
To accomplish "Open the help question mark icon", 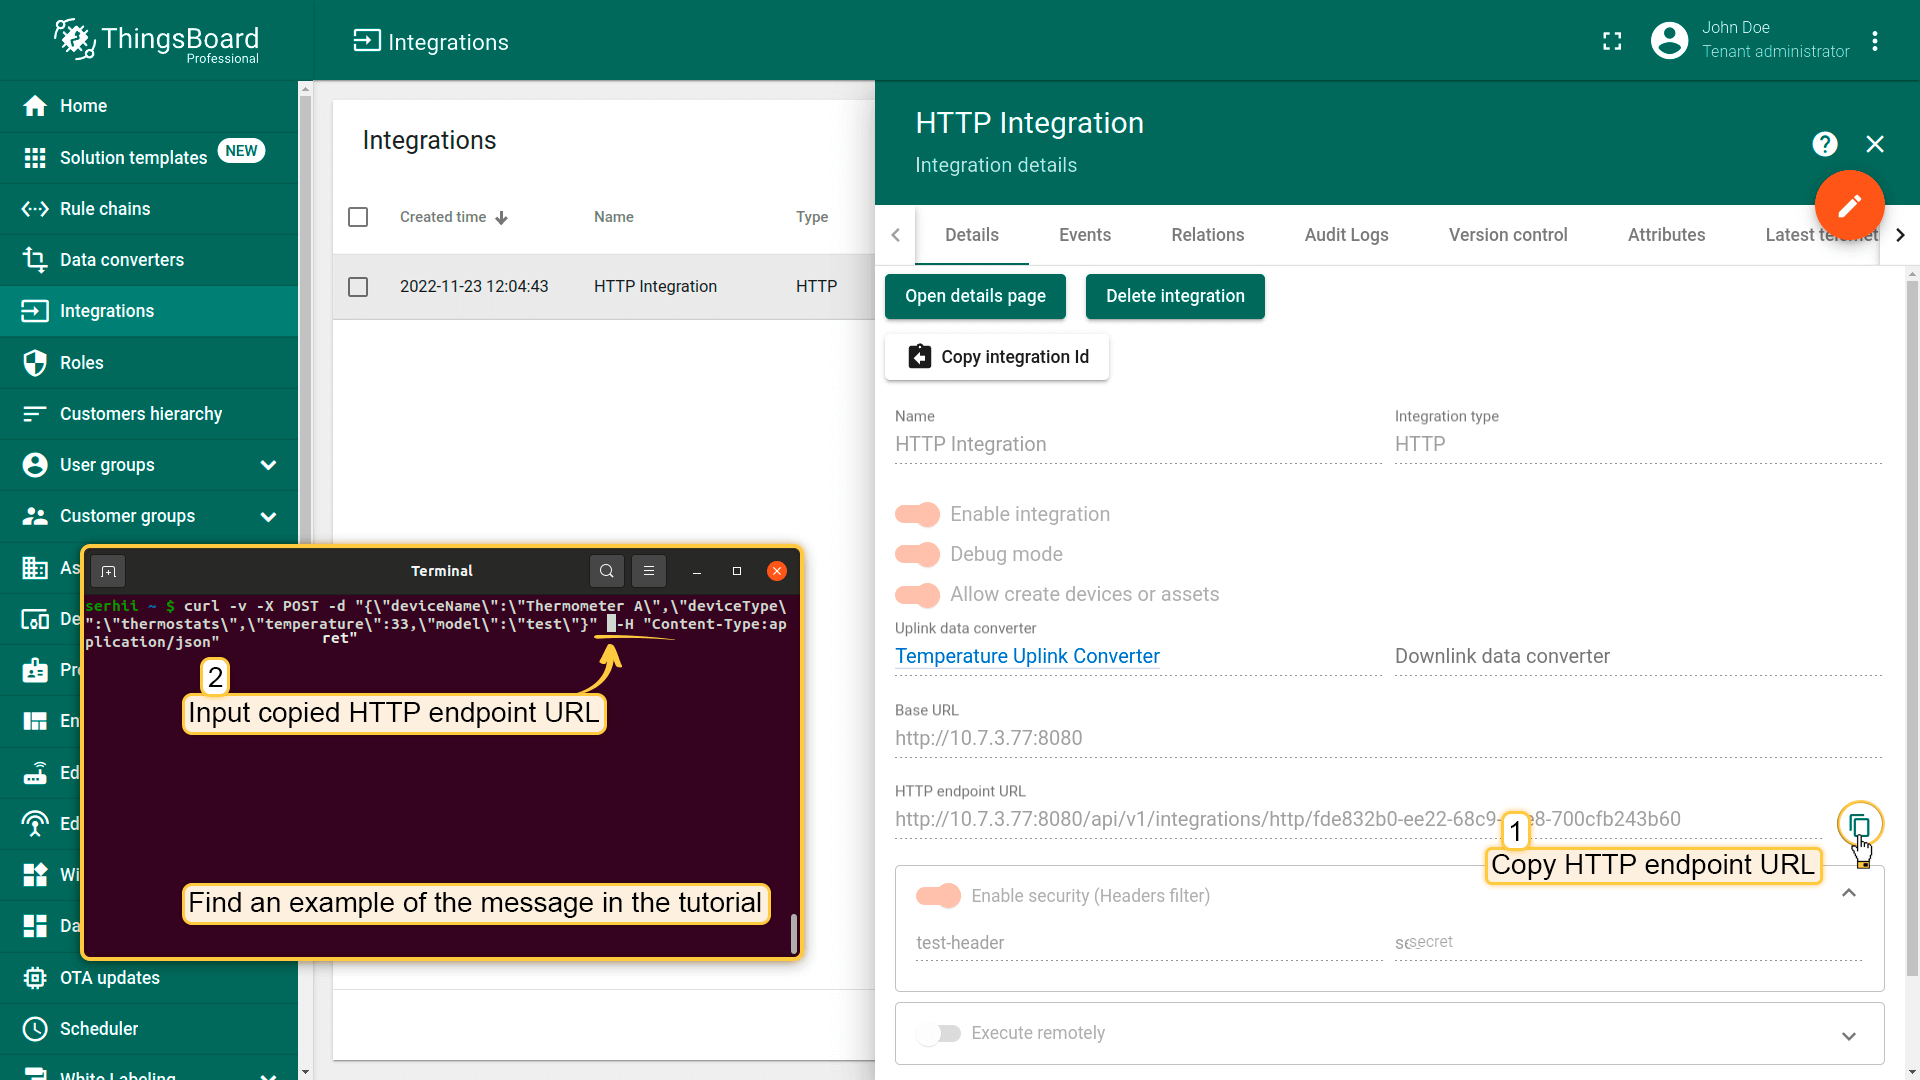I will [x=1824, y=144].
